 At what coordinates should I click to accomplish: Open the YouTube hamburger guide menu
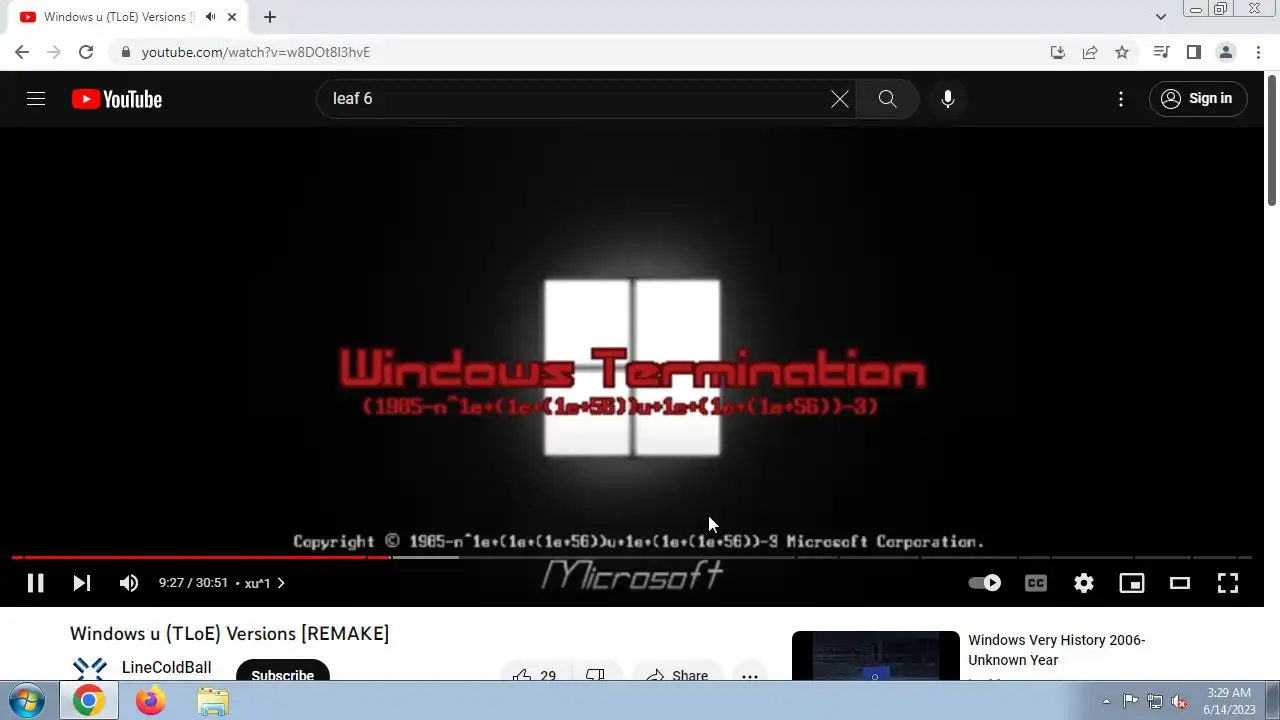click(x=36, y=99)
